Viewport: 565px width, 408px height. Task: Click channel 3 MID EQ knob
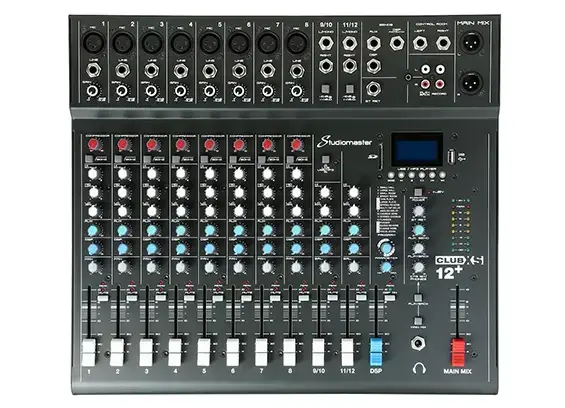[x=151, y=192]
